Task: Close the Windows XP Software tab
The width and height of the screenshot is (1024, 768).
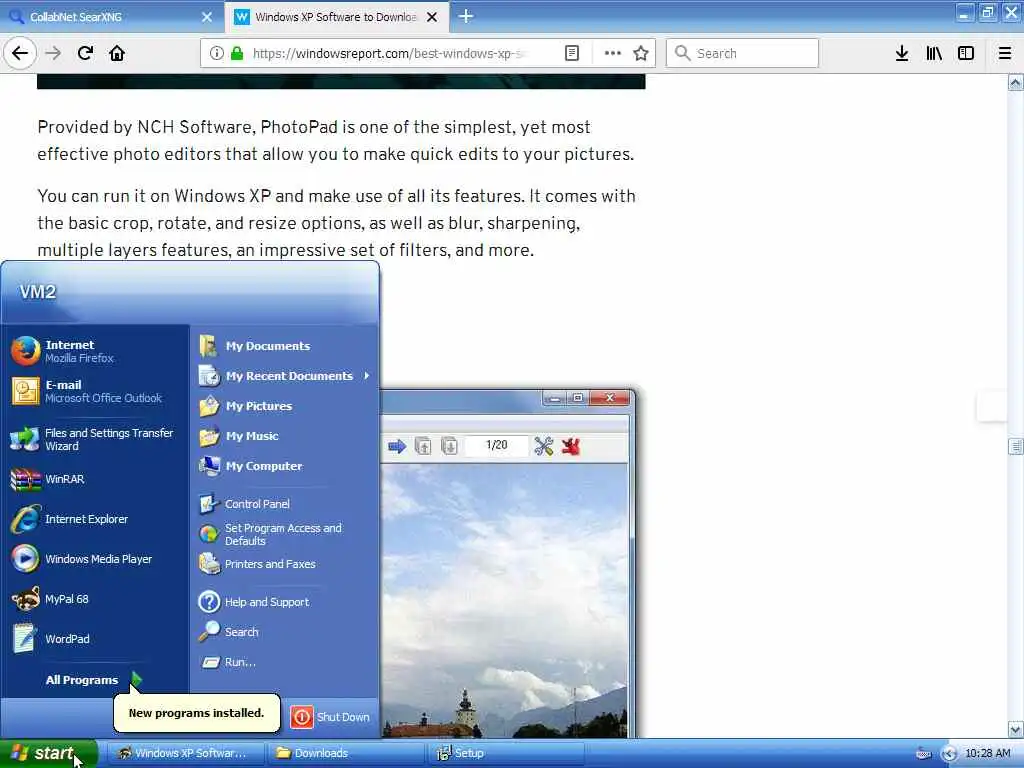Action: [432, 17]
